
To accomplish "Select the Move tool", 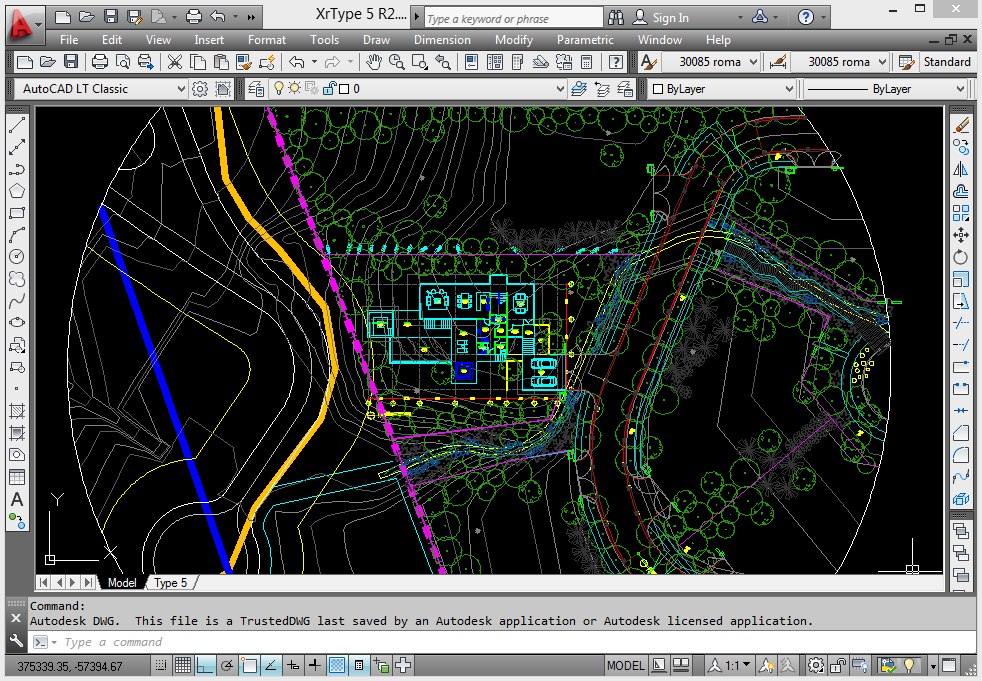I will click(961, 235).
